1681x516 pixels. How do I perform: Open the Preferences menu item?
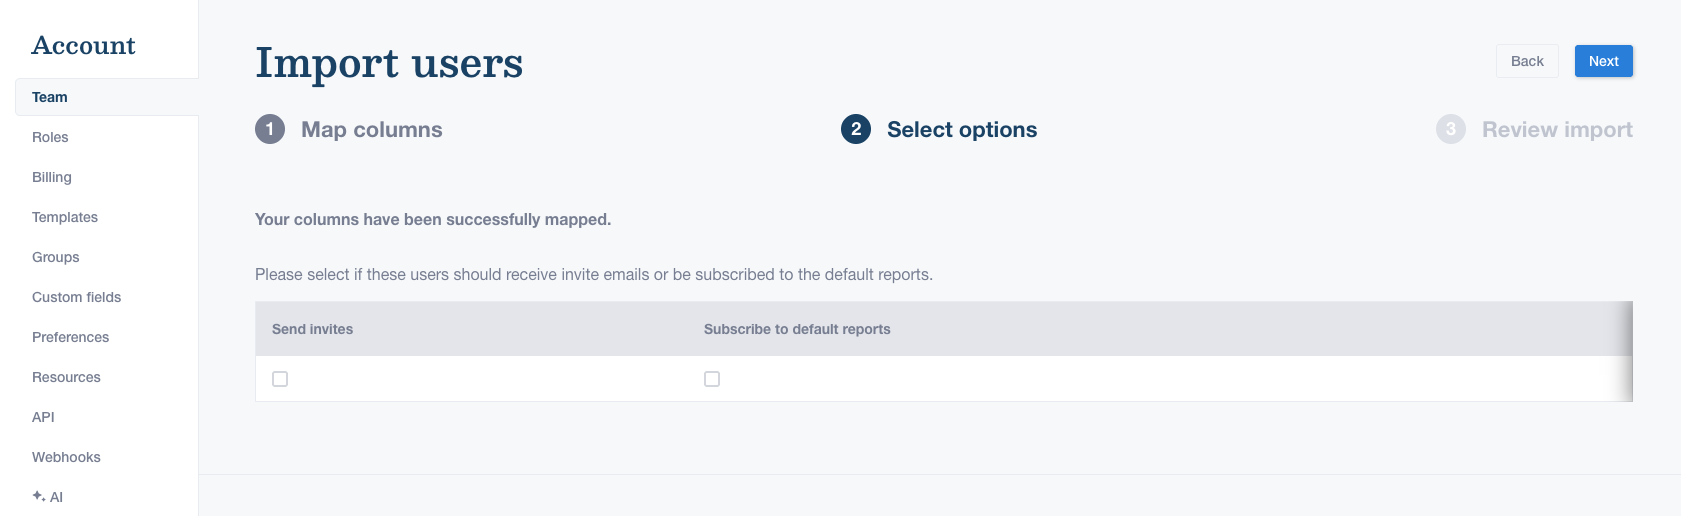click(x=70, y=337)
